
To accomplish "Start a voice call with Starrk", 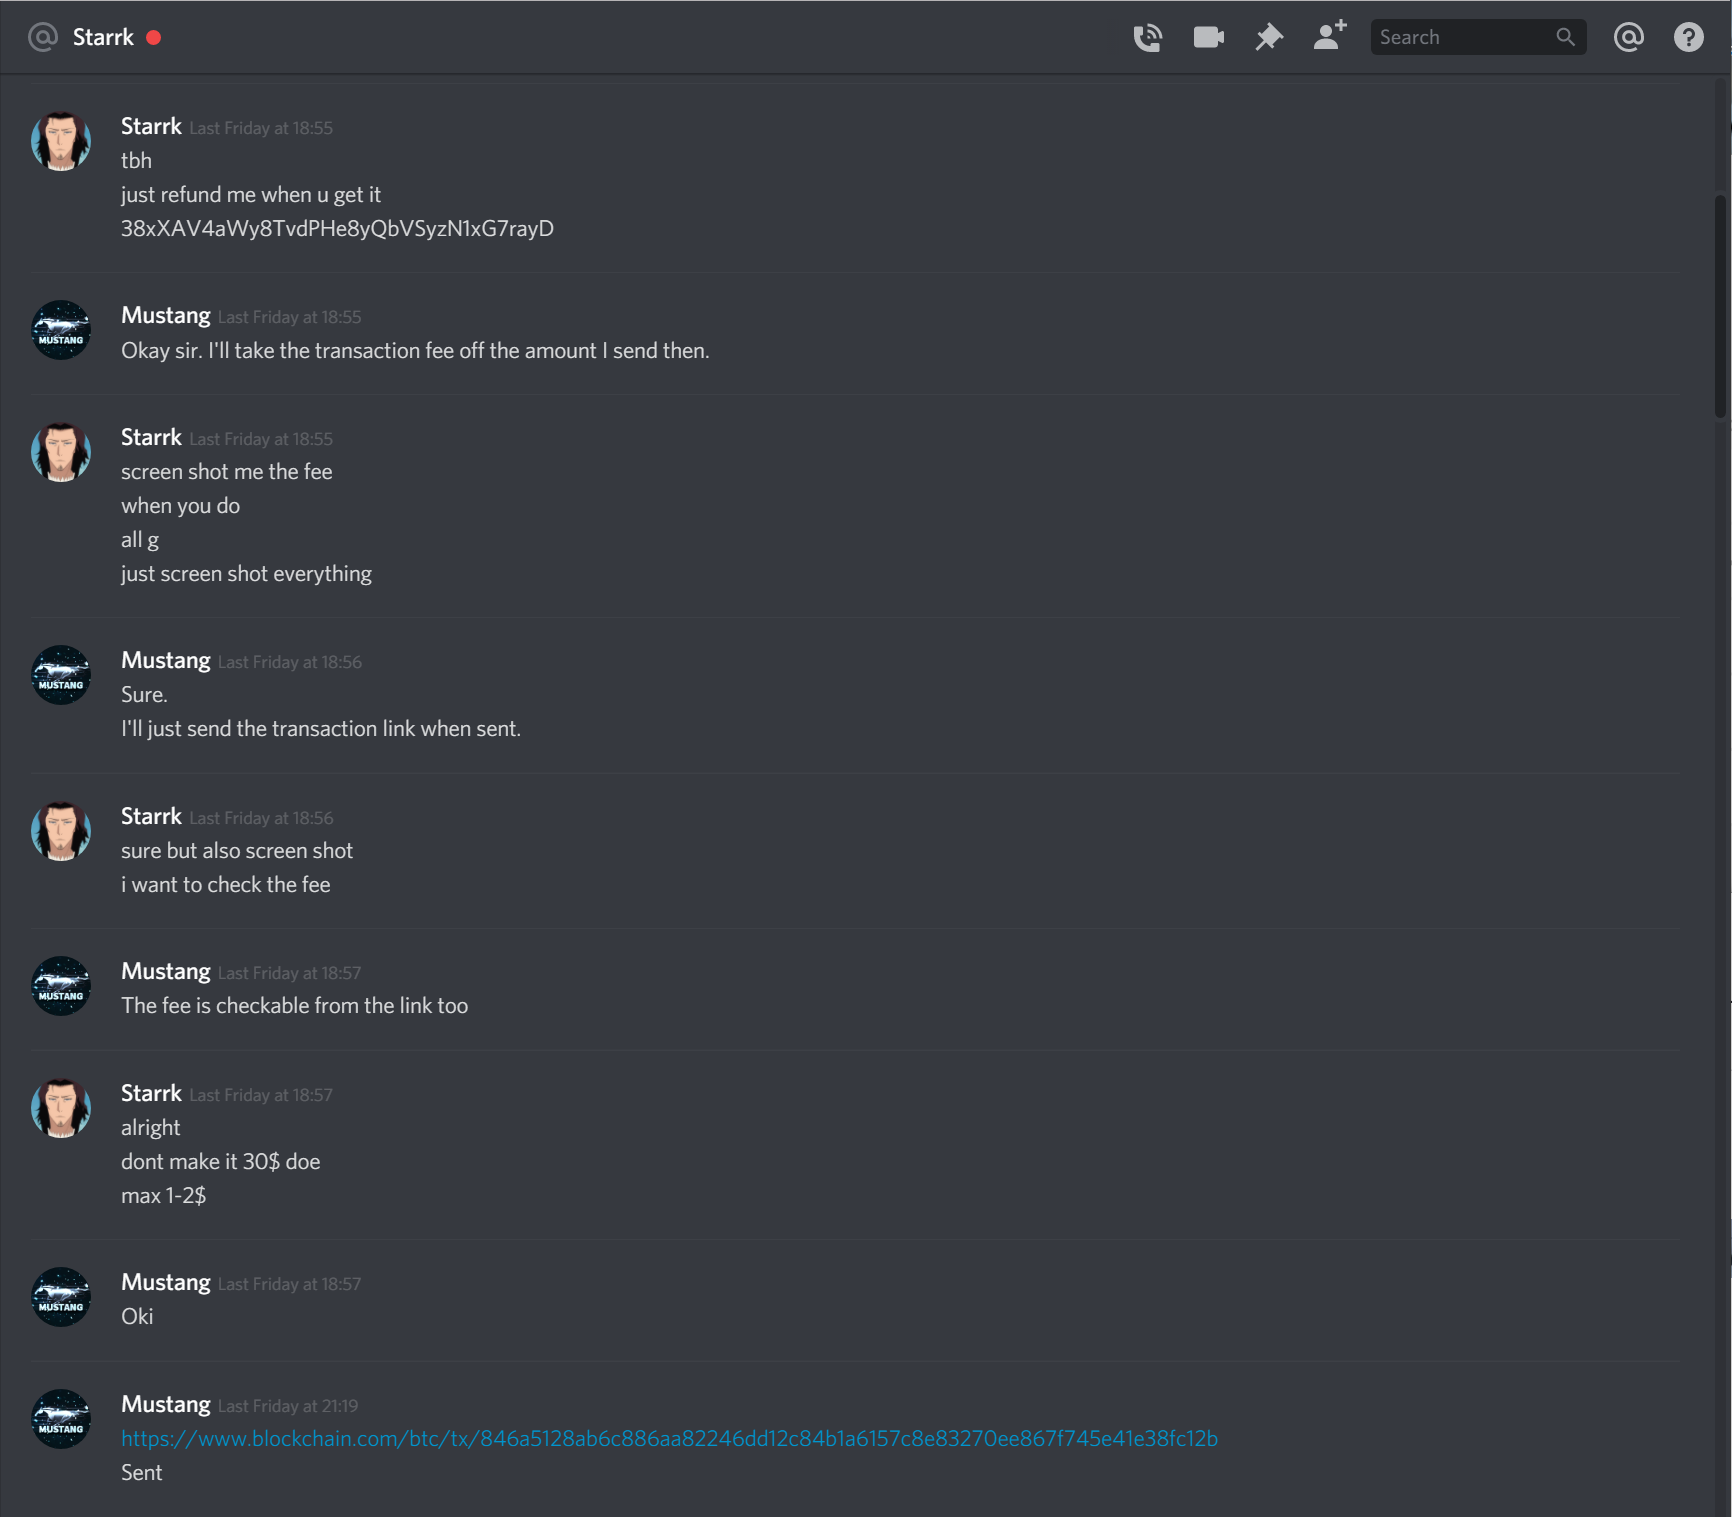I will [1147, 37].
